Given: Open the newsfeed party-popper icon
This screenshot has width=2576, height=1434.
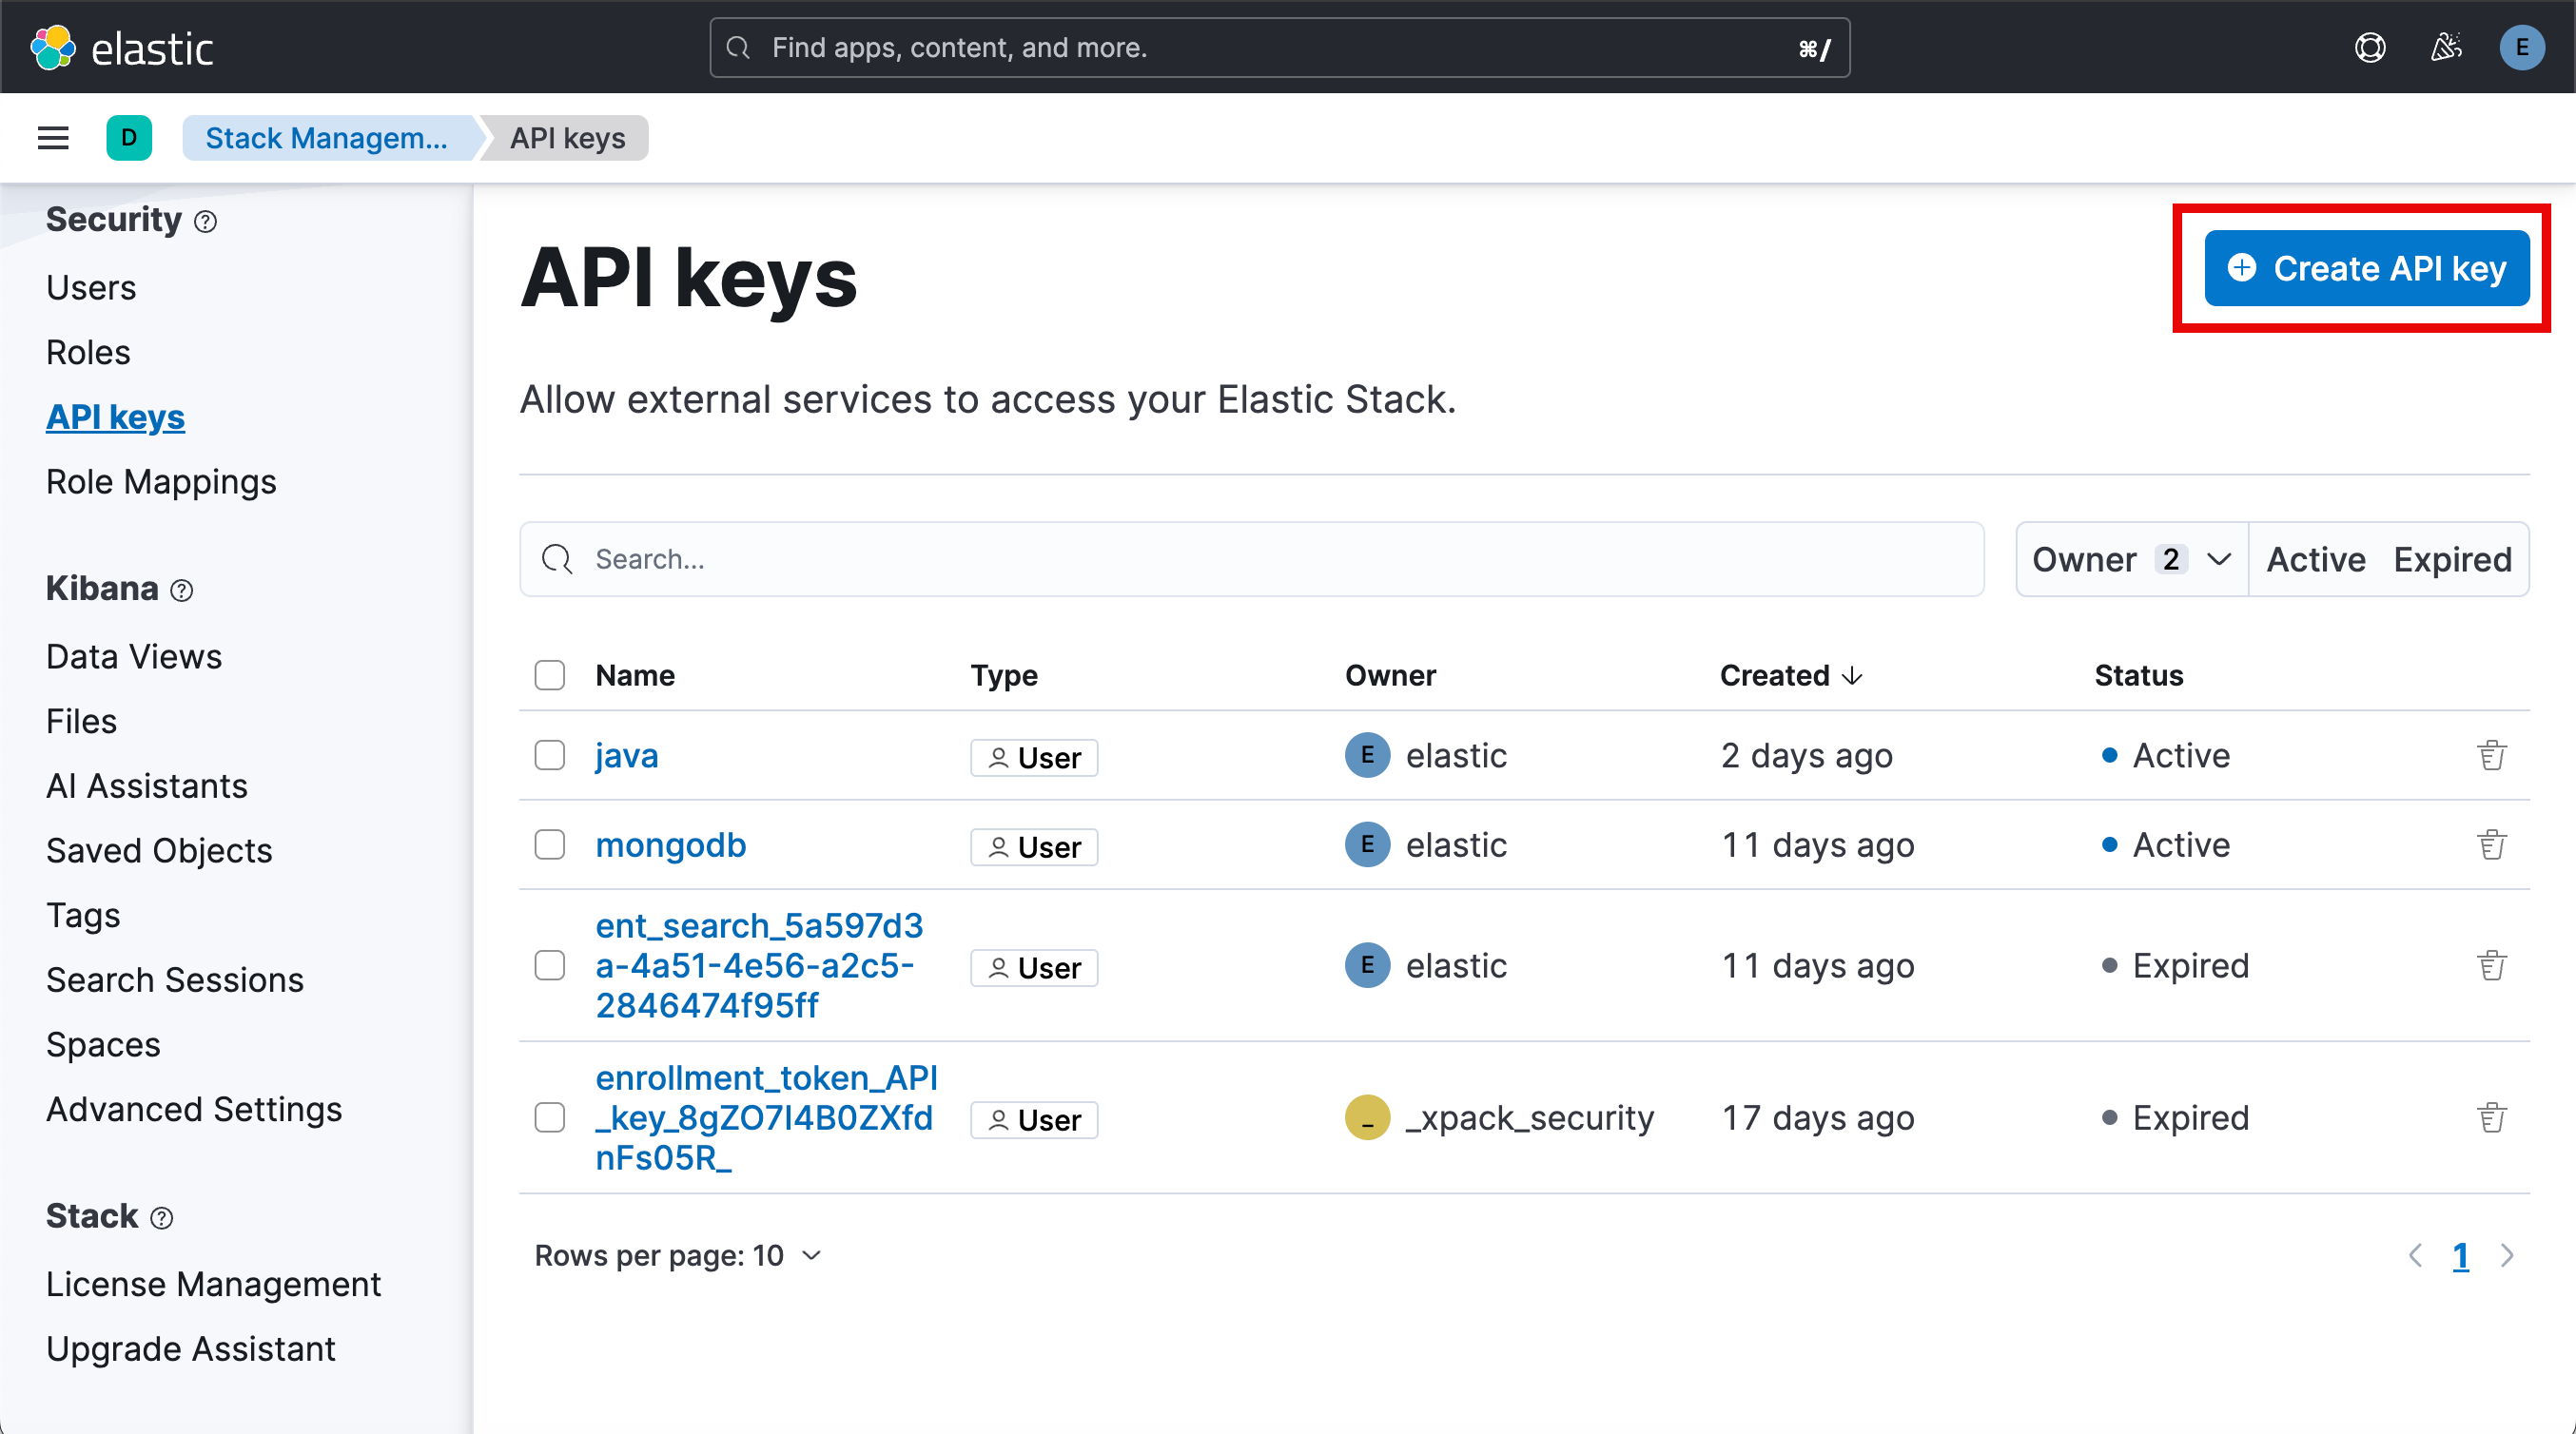Looking at the screenshot, I should 2446,47.
